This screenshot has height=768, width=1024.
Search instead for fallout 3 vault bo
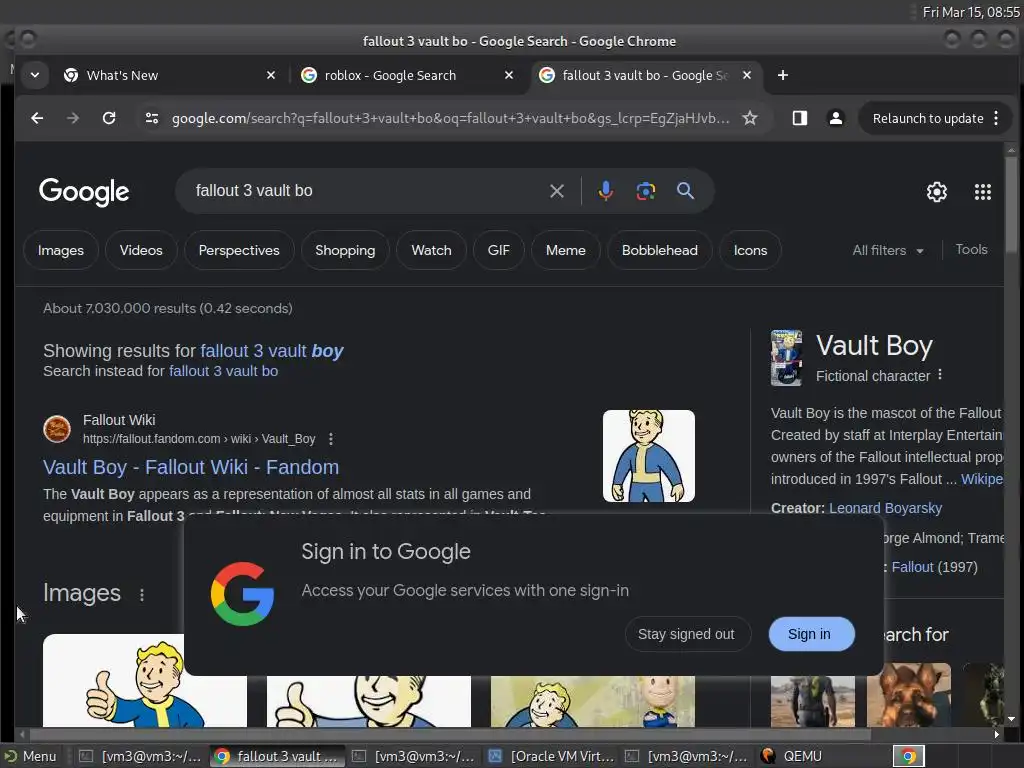223,371
